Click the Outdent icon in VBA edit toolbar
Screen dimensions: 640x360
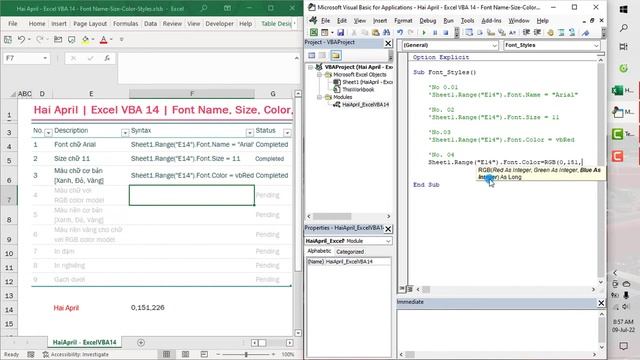coord(537,33)
